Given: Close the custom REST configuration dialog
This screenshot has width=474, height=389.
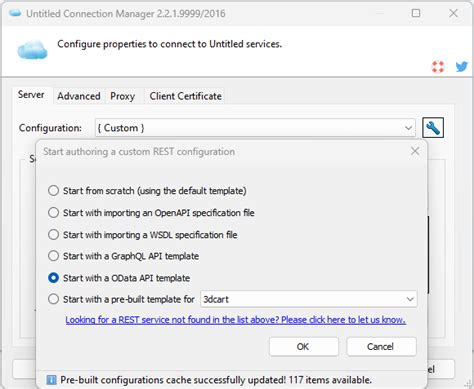Looking at the screenshot, I should (415, 151).
